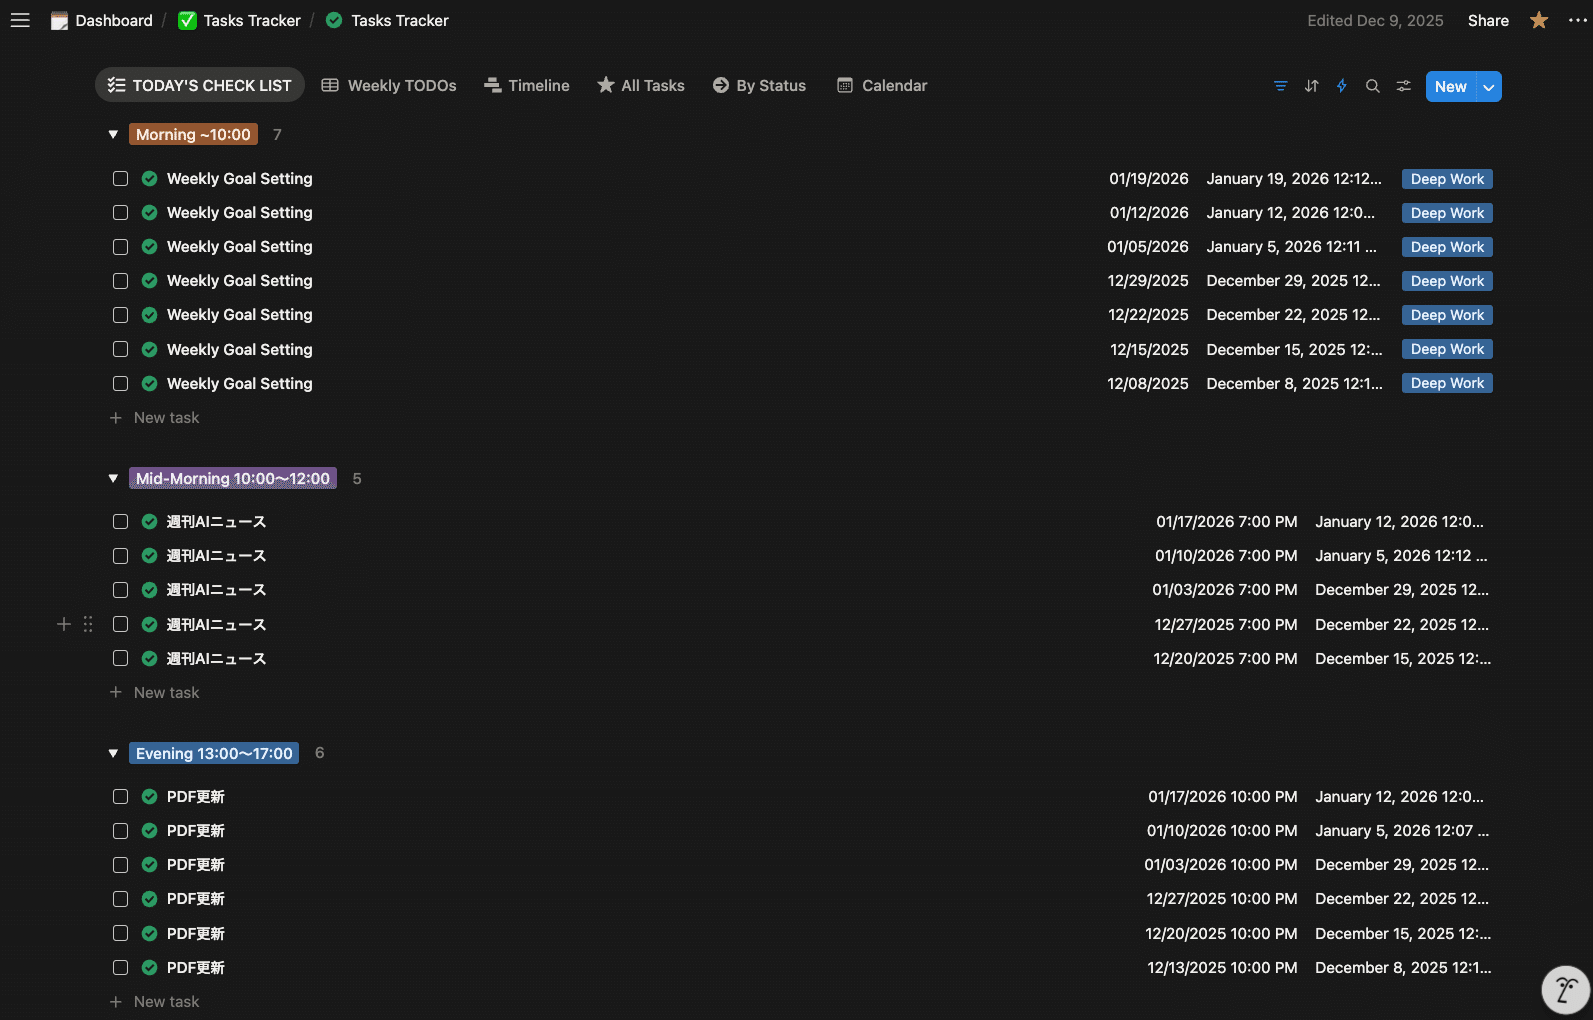The height and width of the screenshot is (1020, 1593).
Task: Open the dropdown arrow beside New
Action: 1489,87
